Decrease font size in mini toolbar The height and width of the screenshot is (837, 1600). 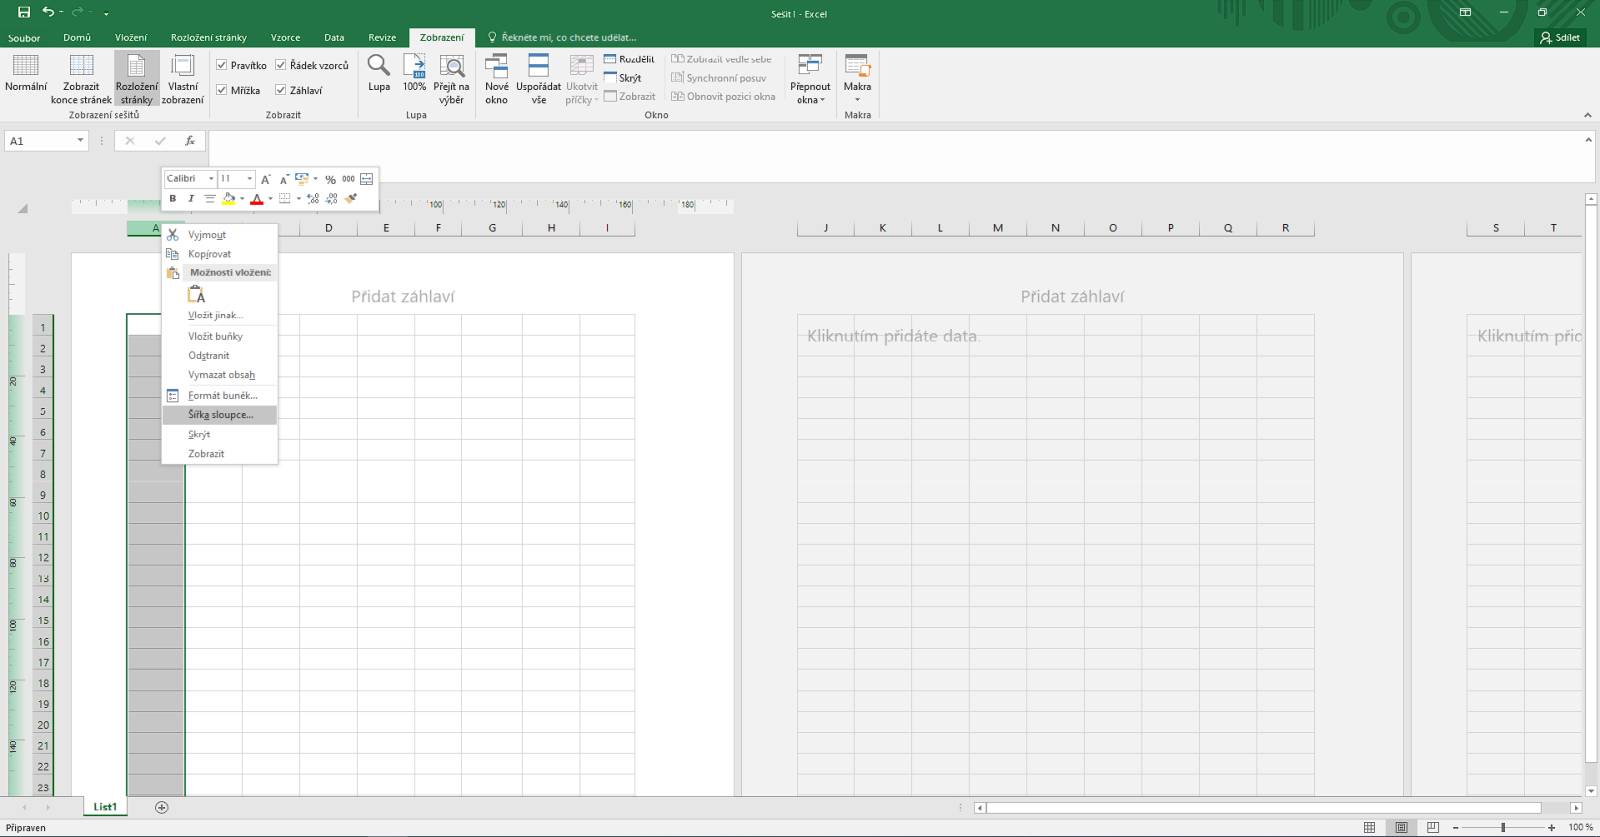pyautogui.click(x=284, y=179)
